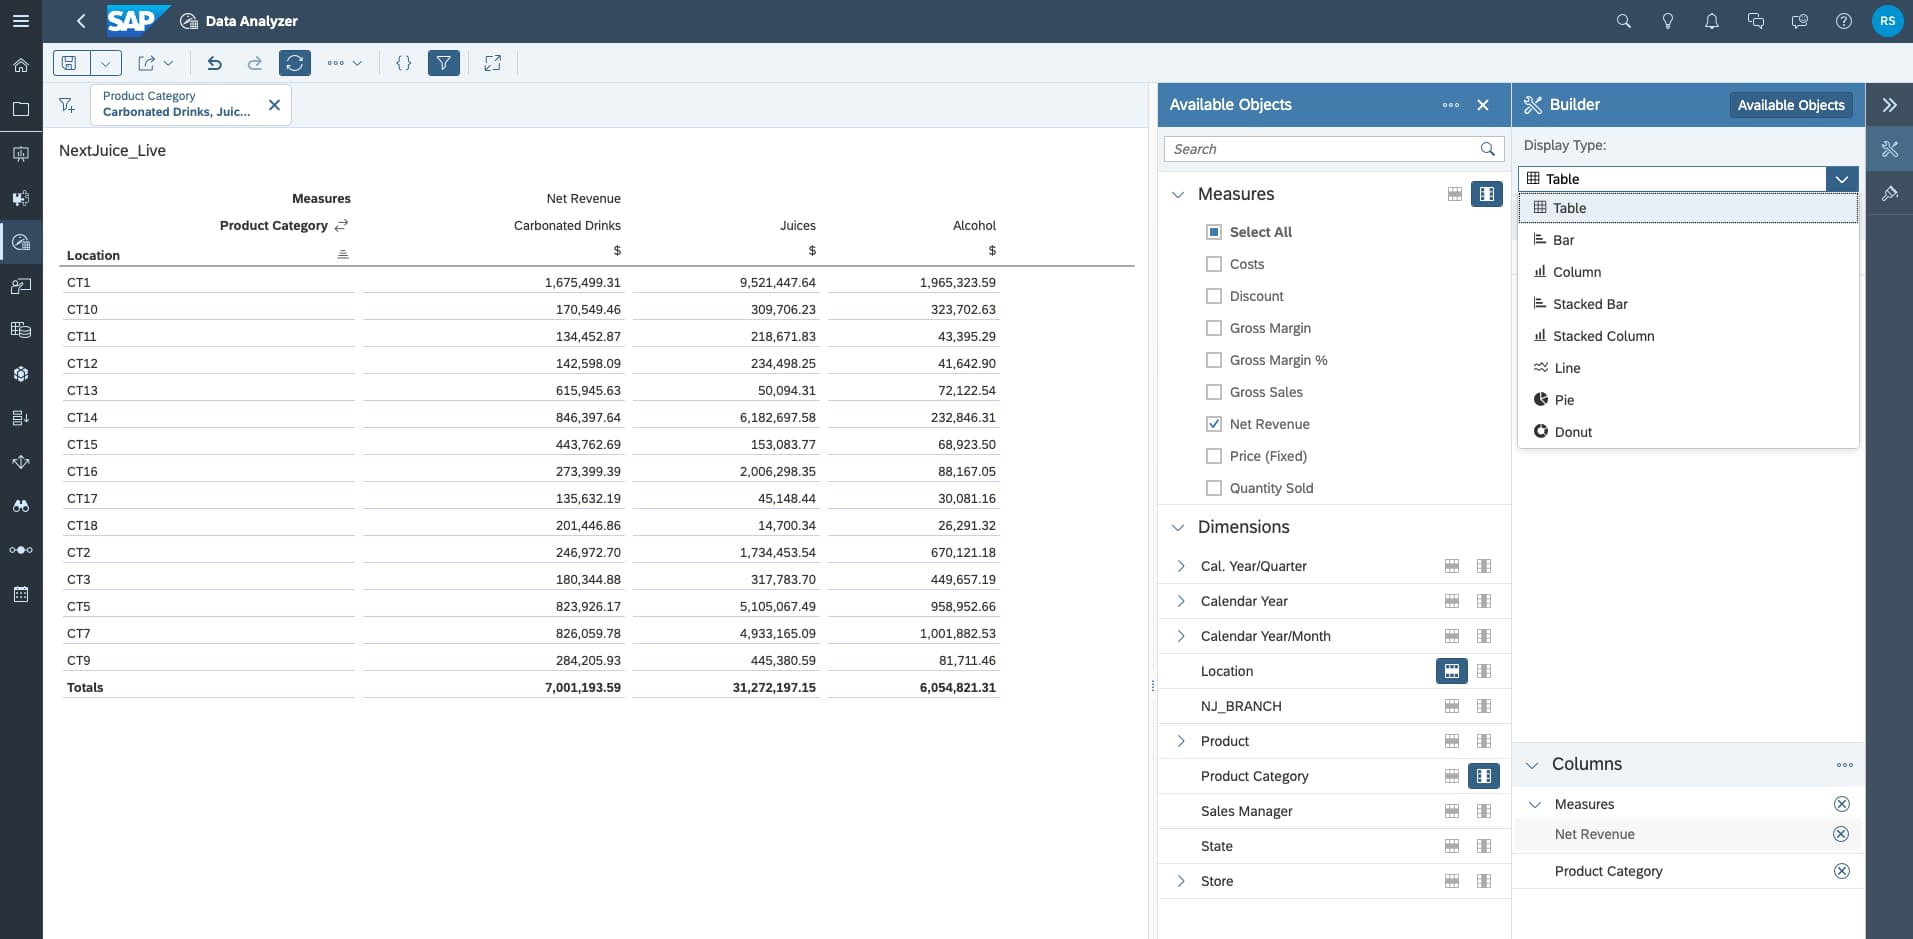Select Bar from display type list
This screenshot has height=939, width=1913.
tap(1563, 240)
